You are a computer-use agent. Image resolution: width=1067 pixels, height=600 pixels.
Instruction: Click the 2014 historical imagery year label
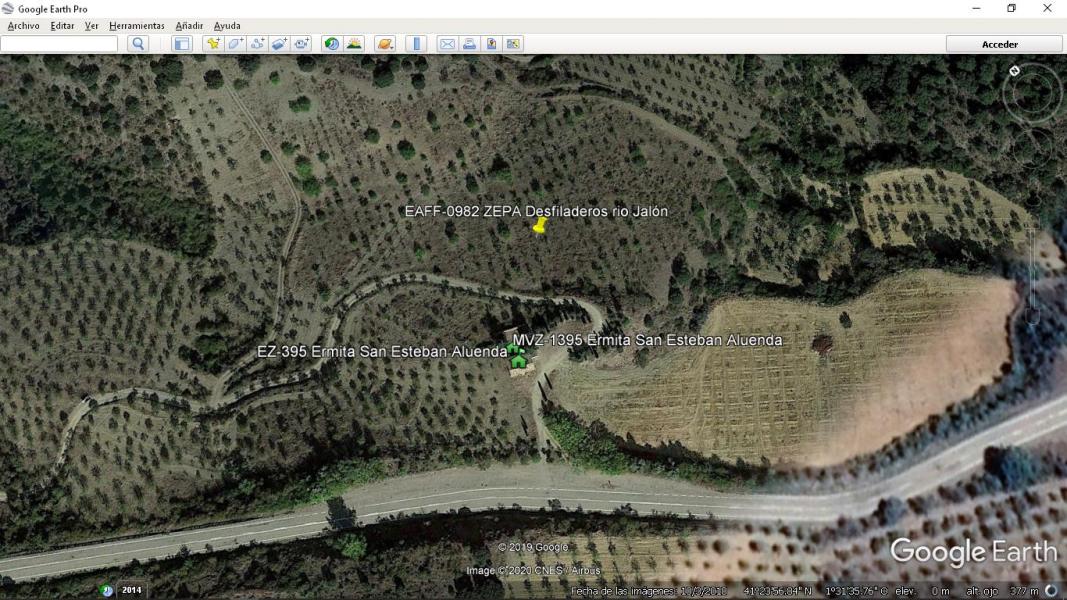[x=131, y=590]
